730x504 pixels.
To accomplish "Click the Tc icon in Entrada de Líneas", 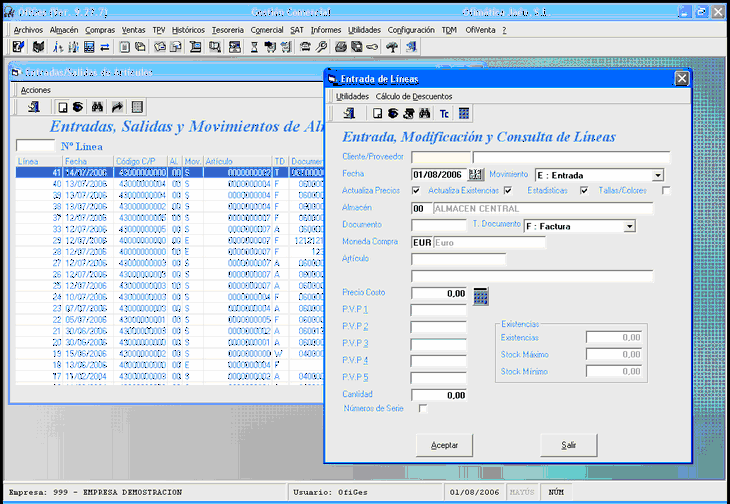I will 444,113.
